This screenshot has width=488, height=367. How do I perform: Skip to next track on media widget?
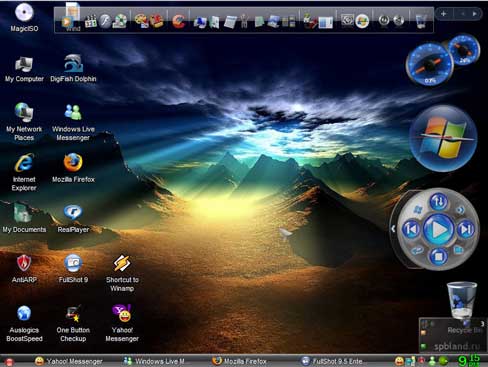(466, 229)
